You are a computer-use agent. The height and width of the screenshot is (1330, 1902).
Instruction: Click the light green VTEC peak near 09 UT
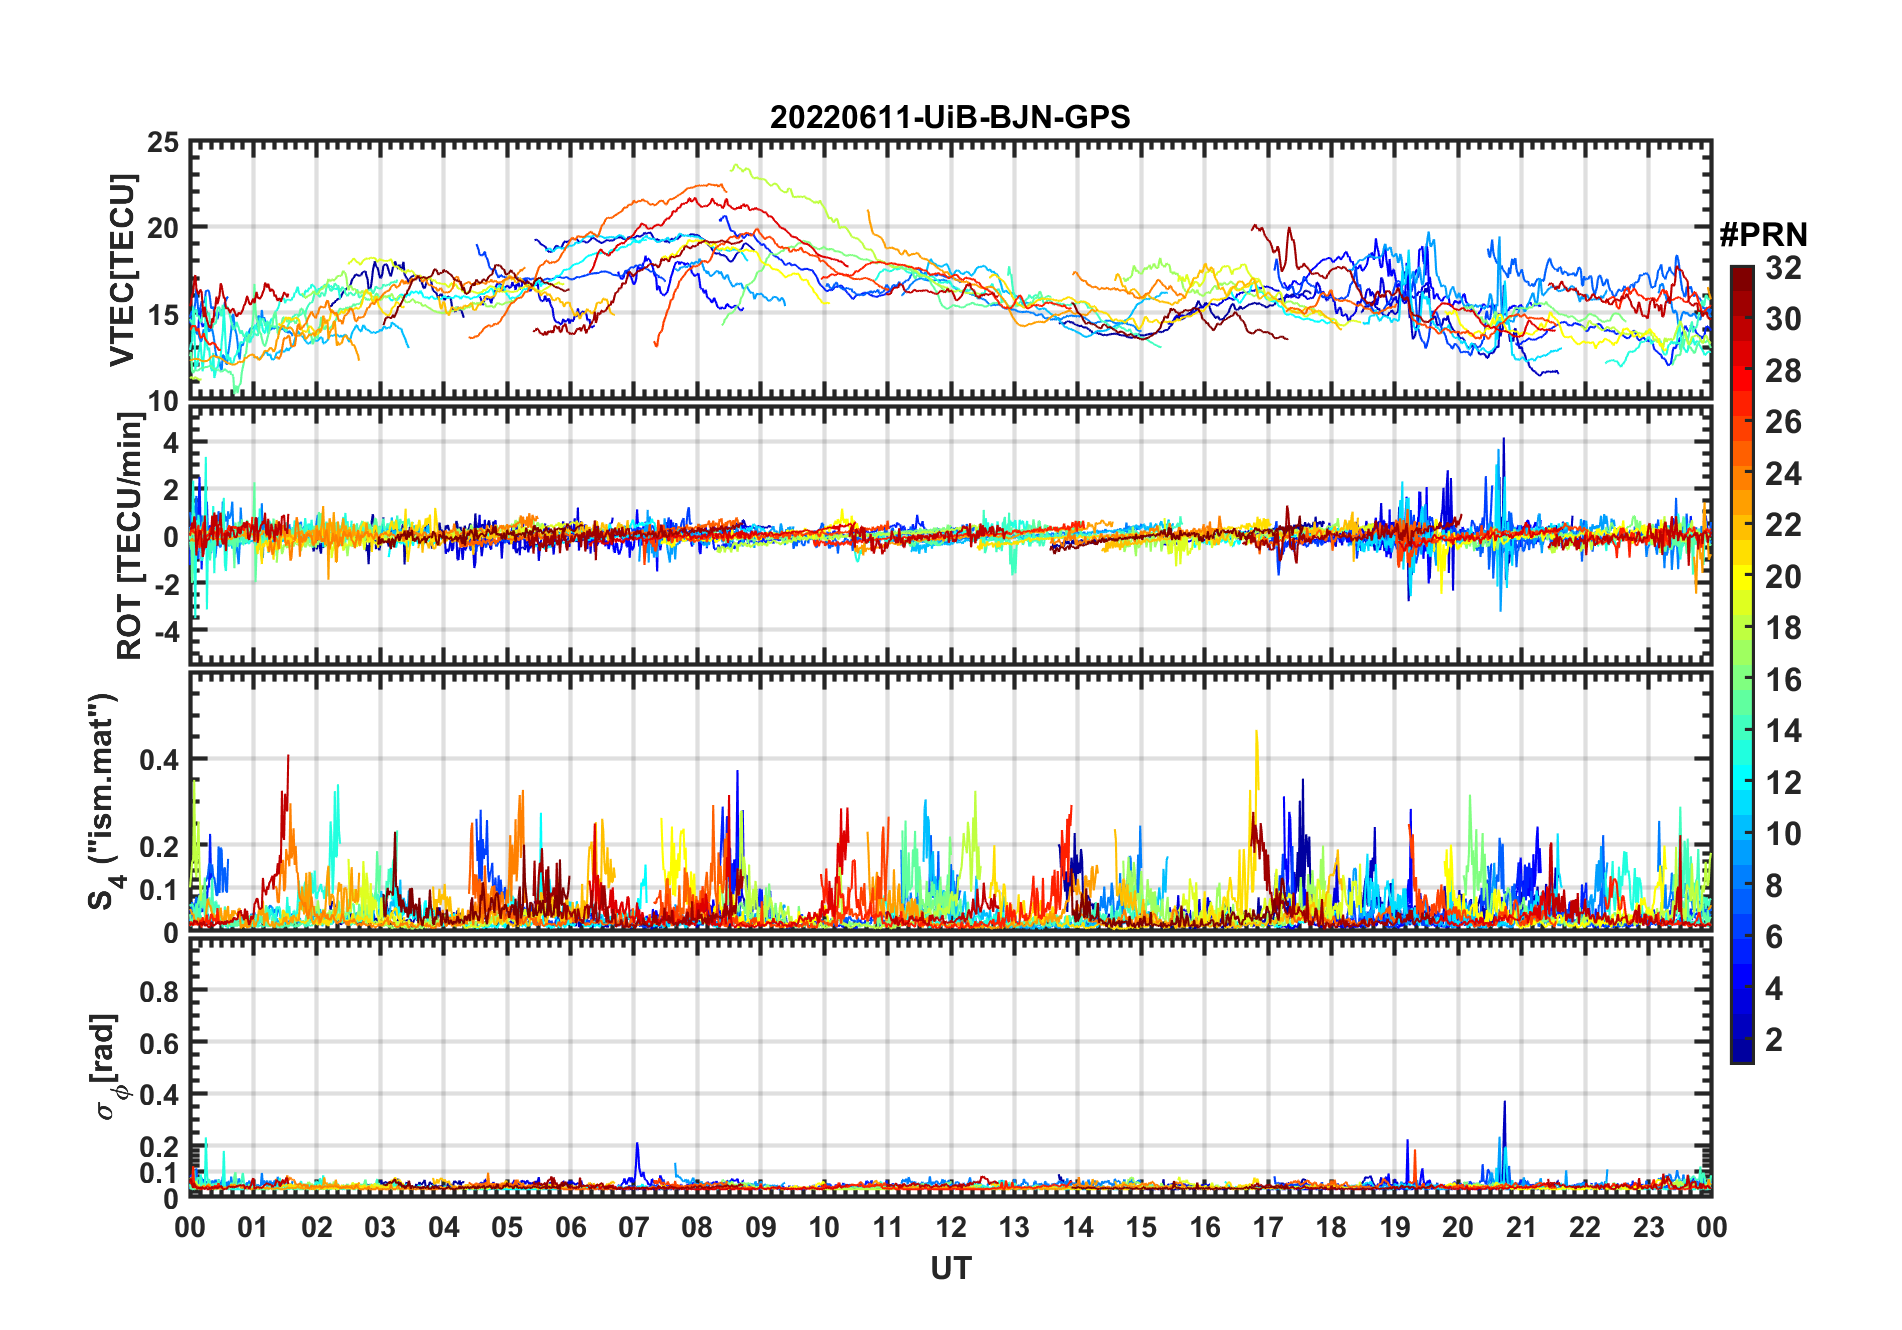pos(740,170)
